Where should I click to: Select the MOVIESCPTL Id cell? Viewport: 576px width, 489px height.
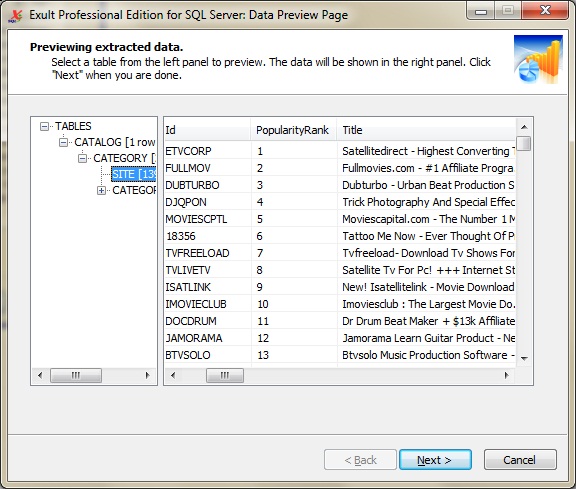click(208, 219)
